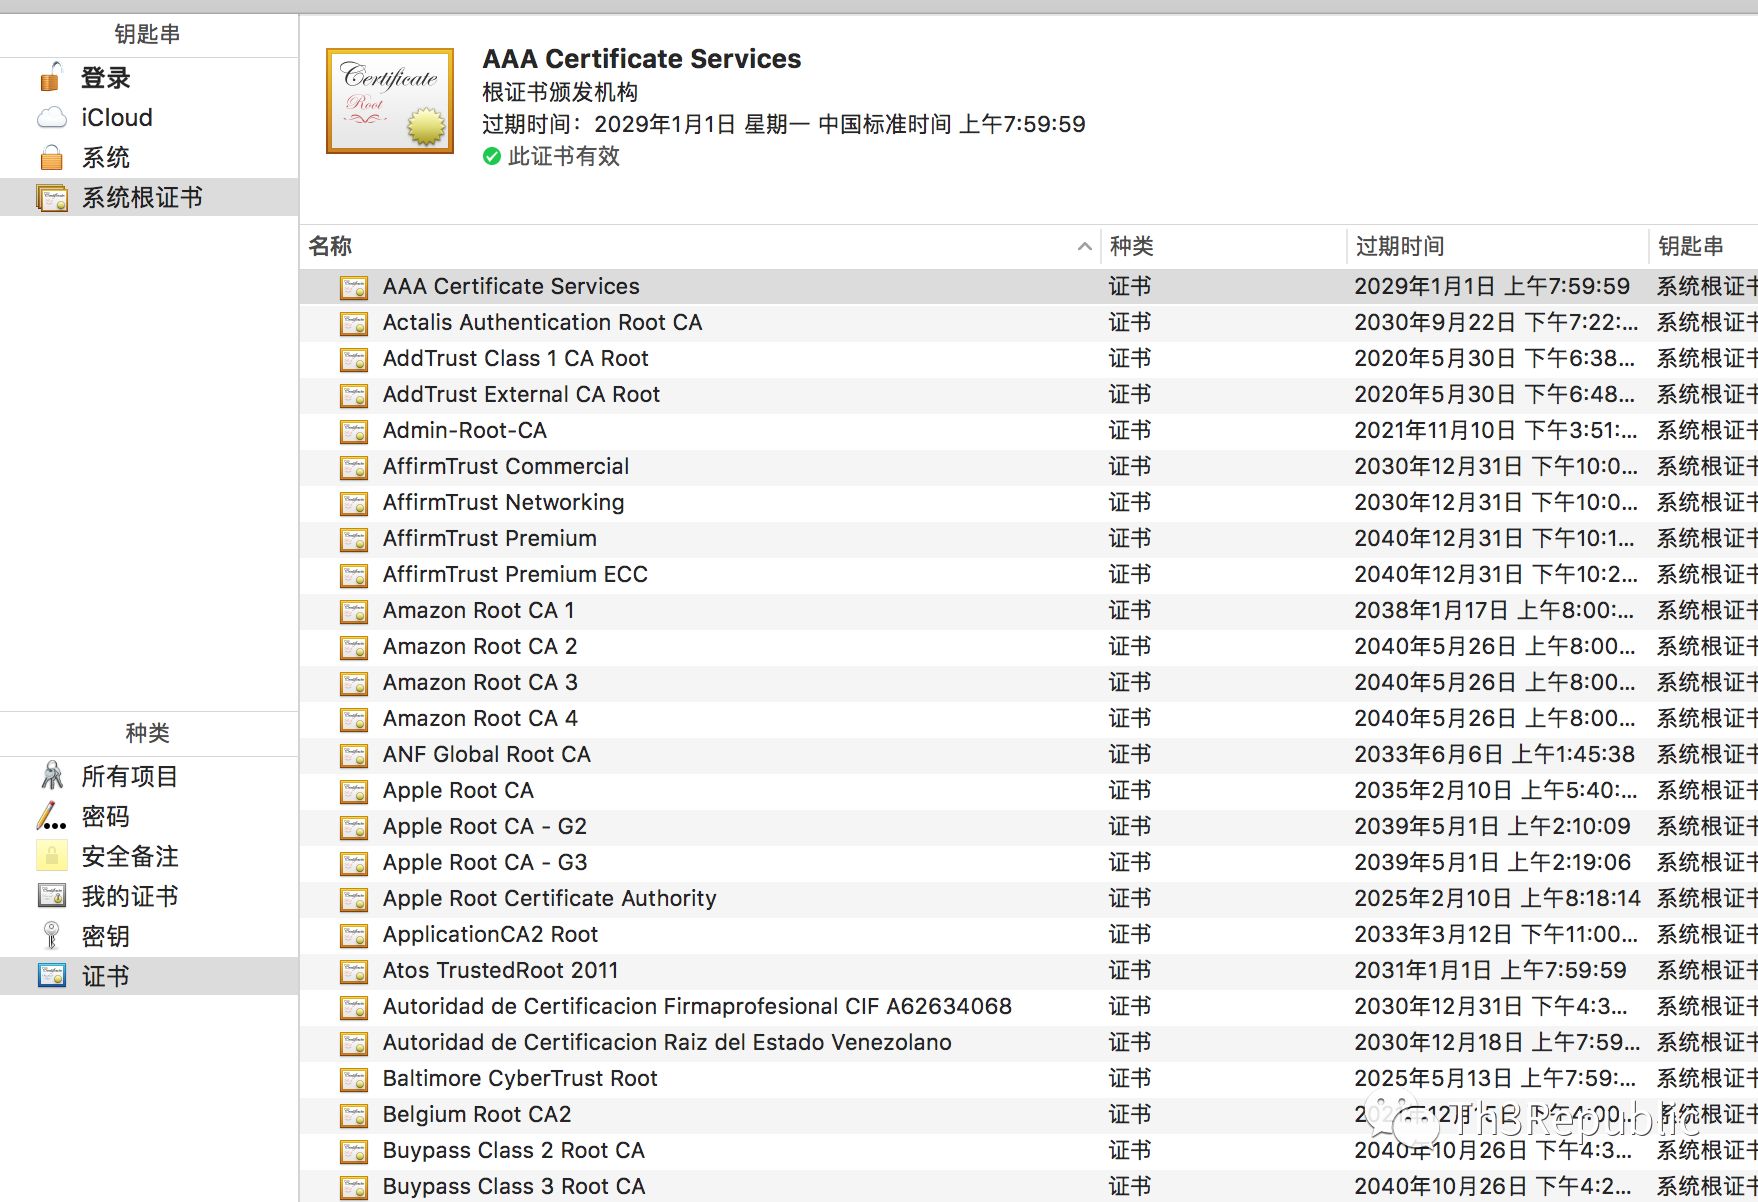Sort list by 名称 column header
The width and height of the screenshot is (1758, 1202).
[700, 246]
